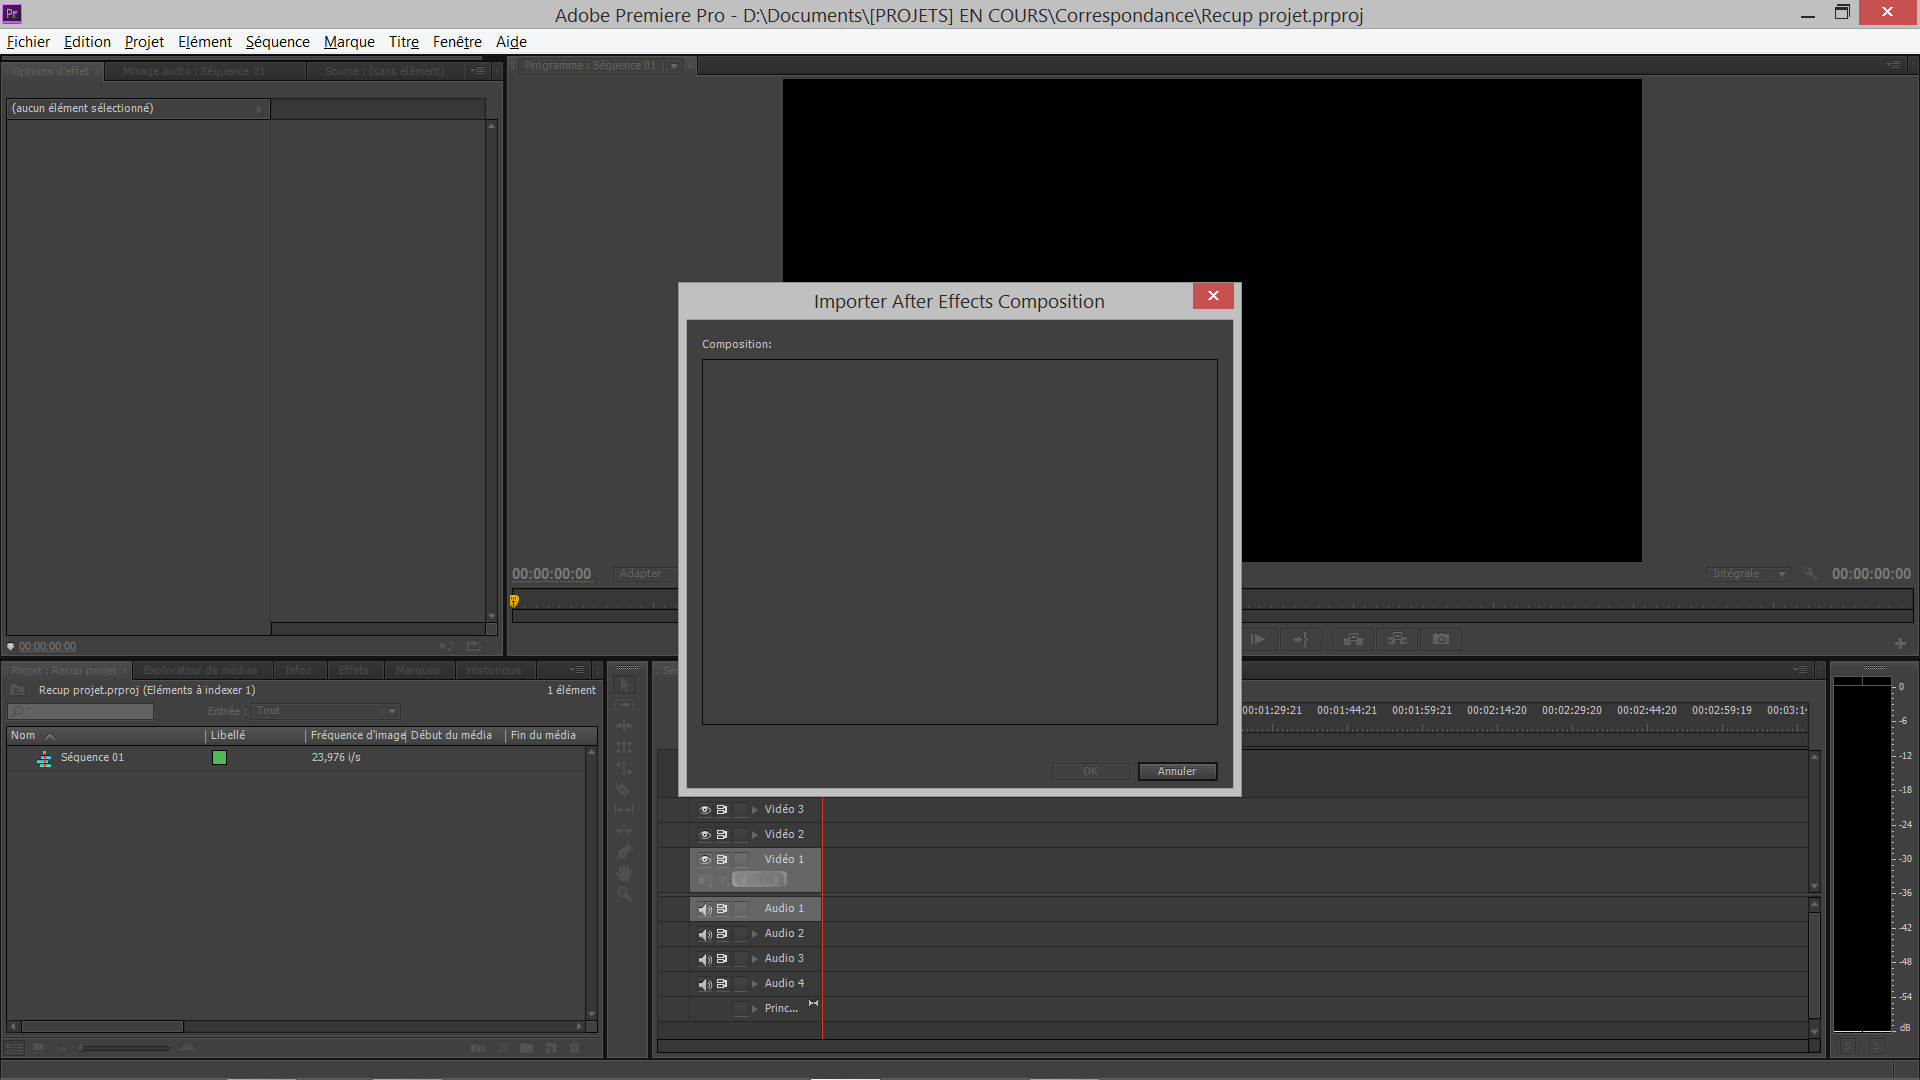Select the Rate Stretch tool

pyautogui.click(x=625, y=769)
